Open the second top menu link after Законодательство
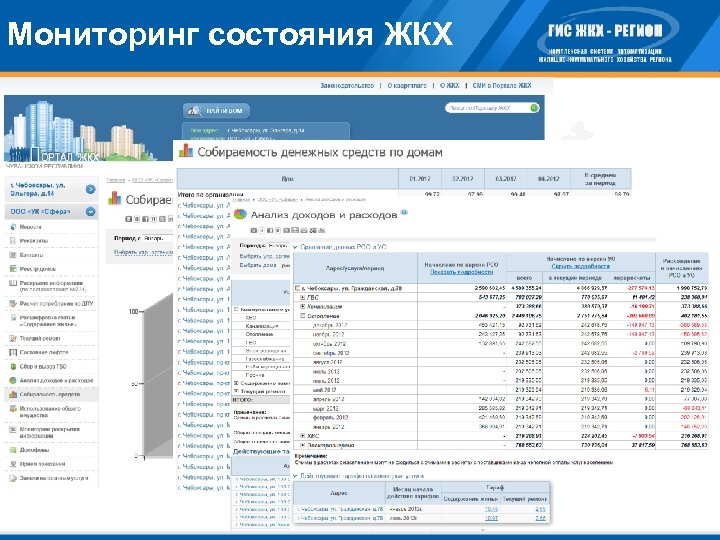This screenshot has width=720, height=540. coord(407,86)
